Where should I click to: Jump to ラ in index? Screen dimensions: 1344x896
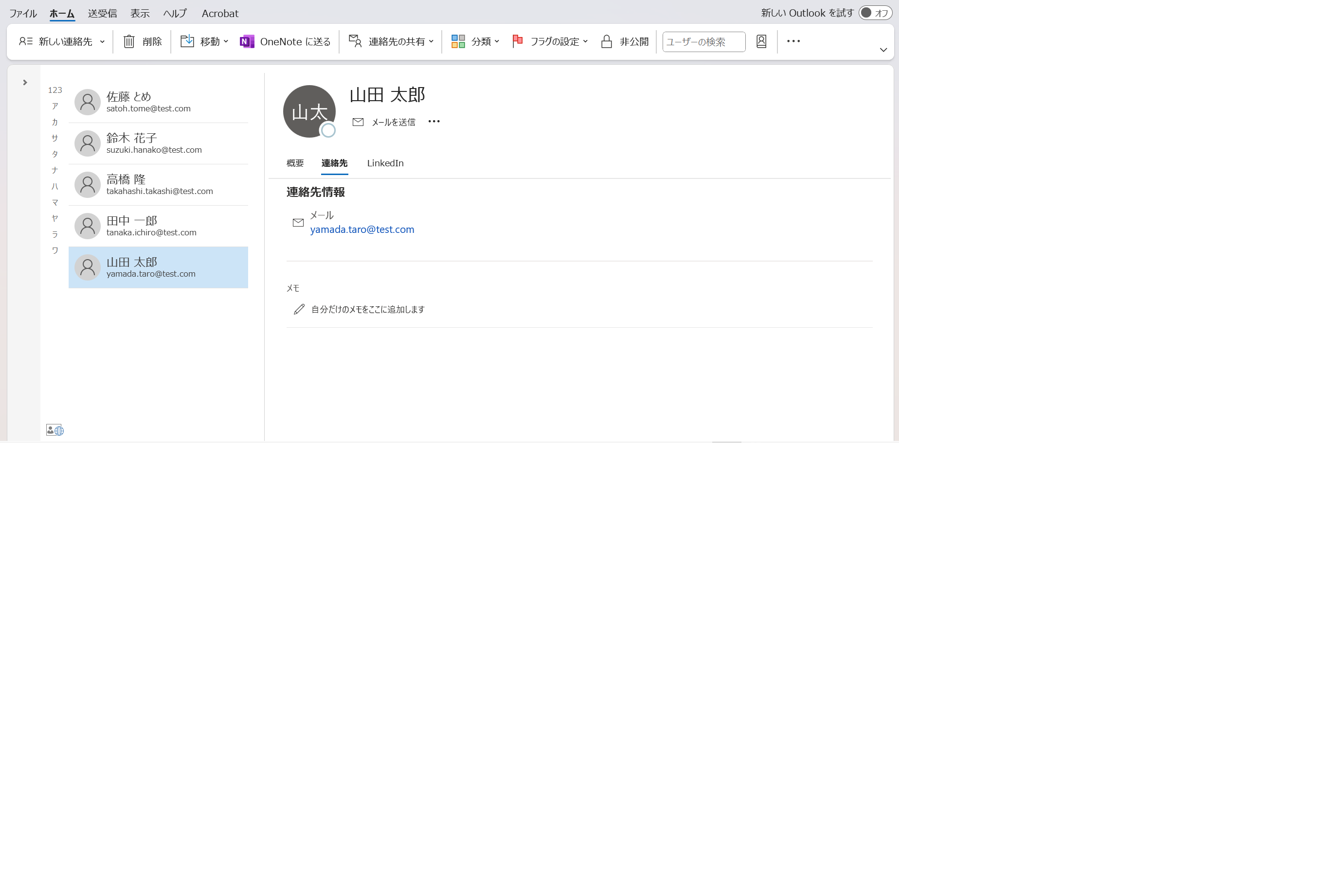coord(55,234)
